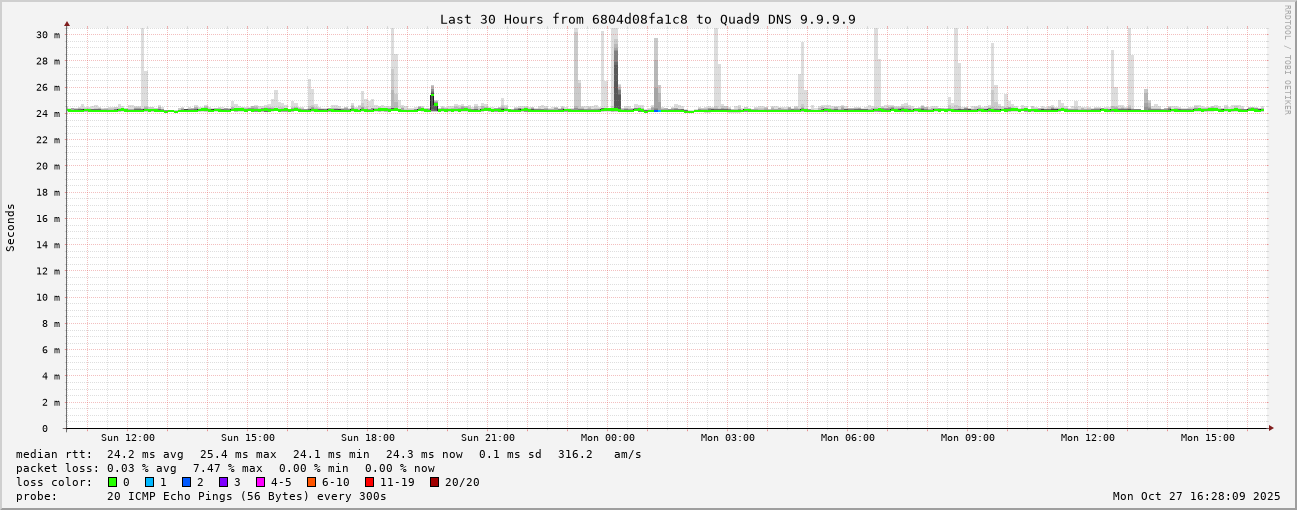Screen dimensions: 1297x510
Task: Click the light blue loss color 1 swatch
Action: tap(149, 482)
